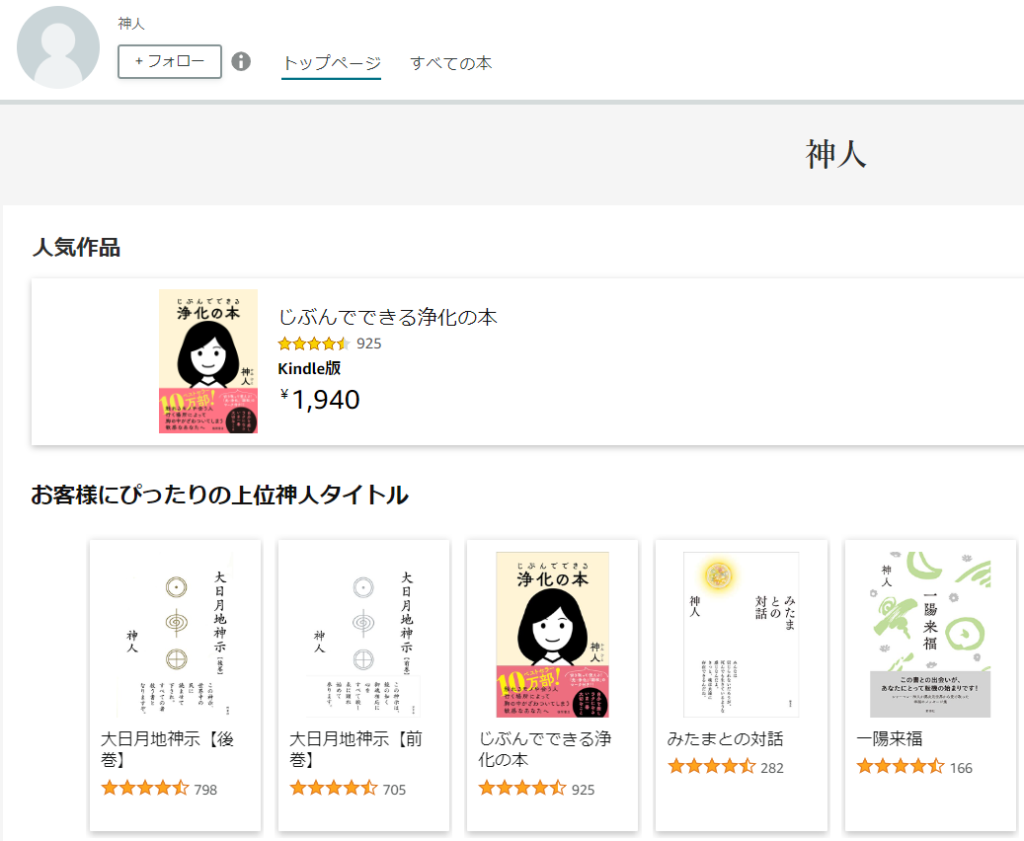This screenshot has height=841, width=1024.
Task: Open みたまとの対話 book cover
Action: point(741,634)
